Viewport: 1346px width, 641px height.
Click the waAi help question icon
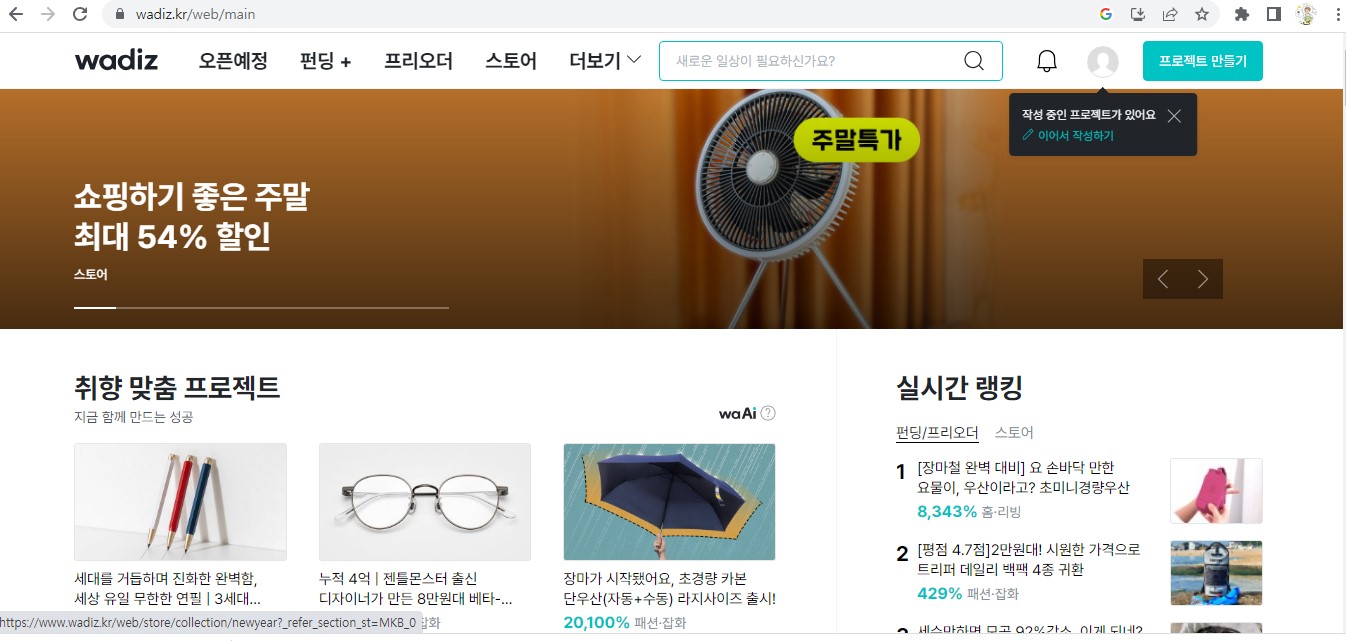(768, 413)
